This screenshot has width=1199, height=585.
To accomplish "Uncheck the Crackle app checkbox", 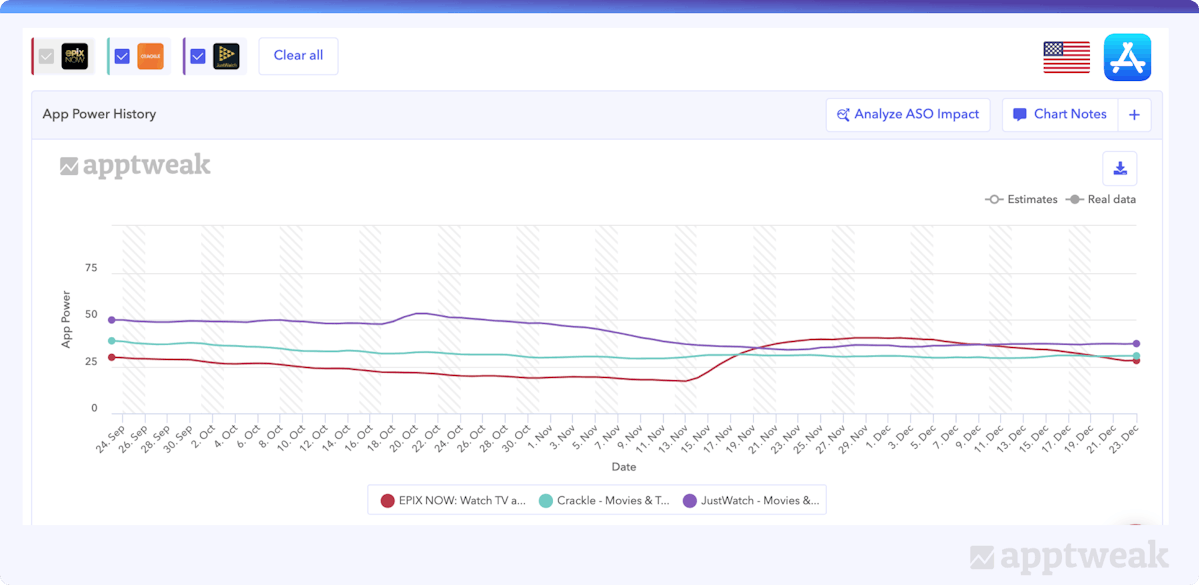I will 122,57.
